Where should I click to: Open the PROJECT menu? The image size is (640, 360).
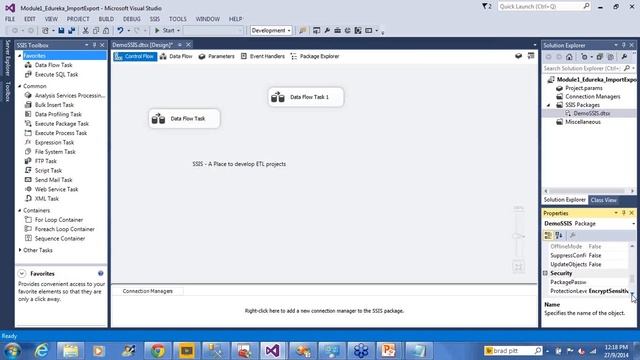(78, 19)
